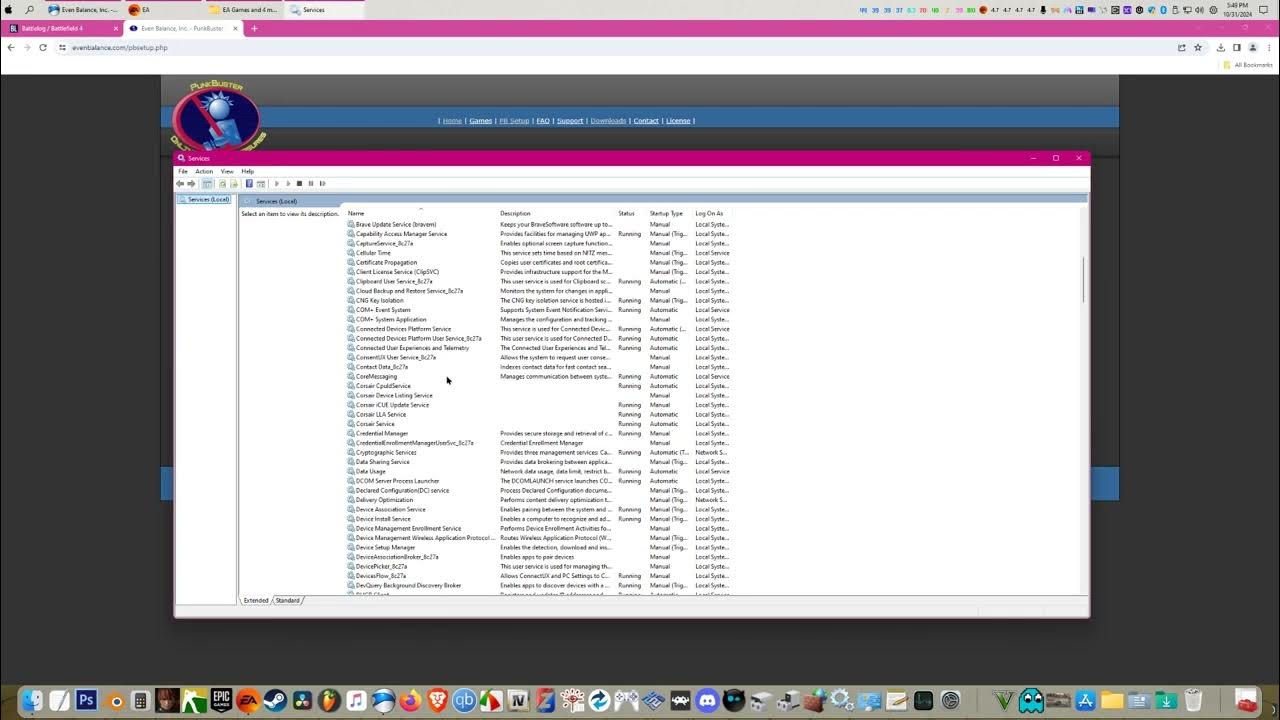Screen dimensions: 1280x720
Task: Click the Stop Service square icon
Action: [299, 184]
